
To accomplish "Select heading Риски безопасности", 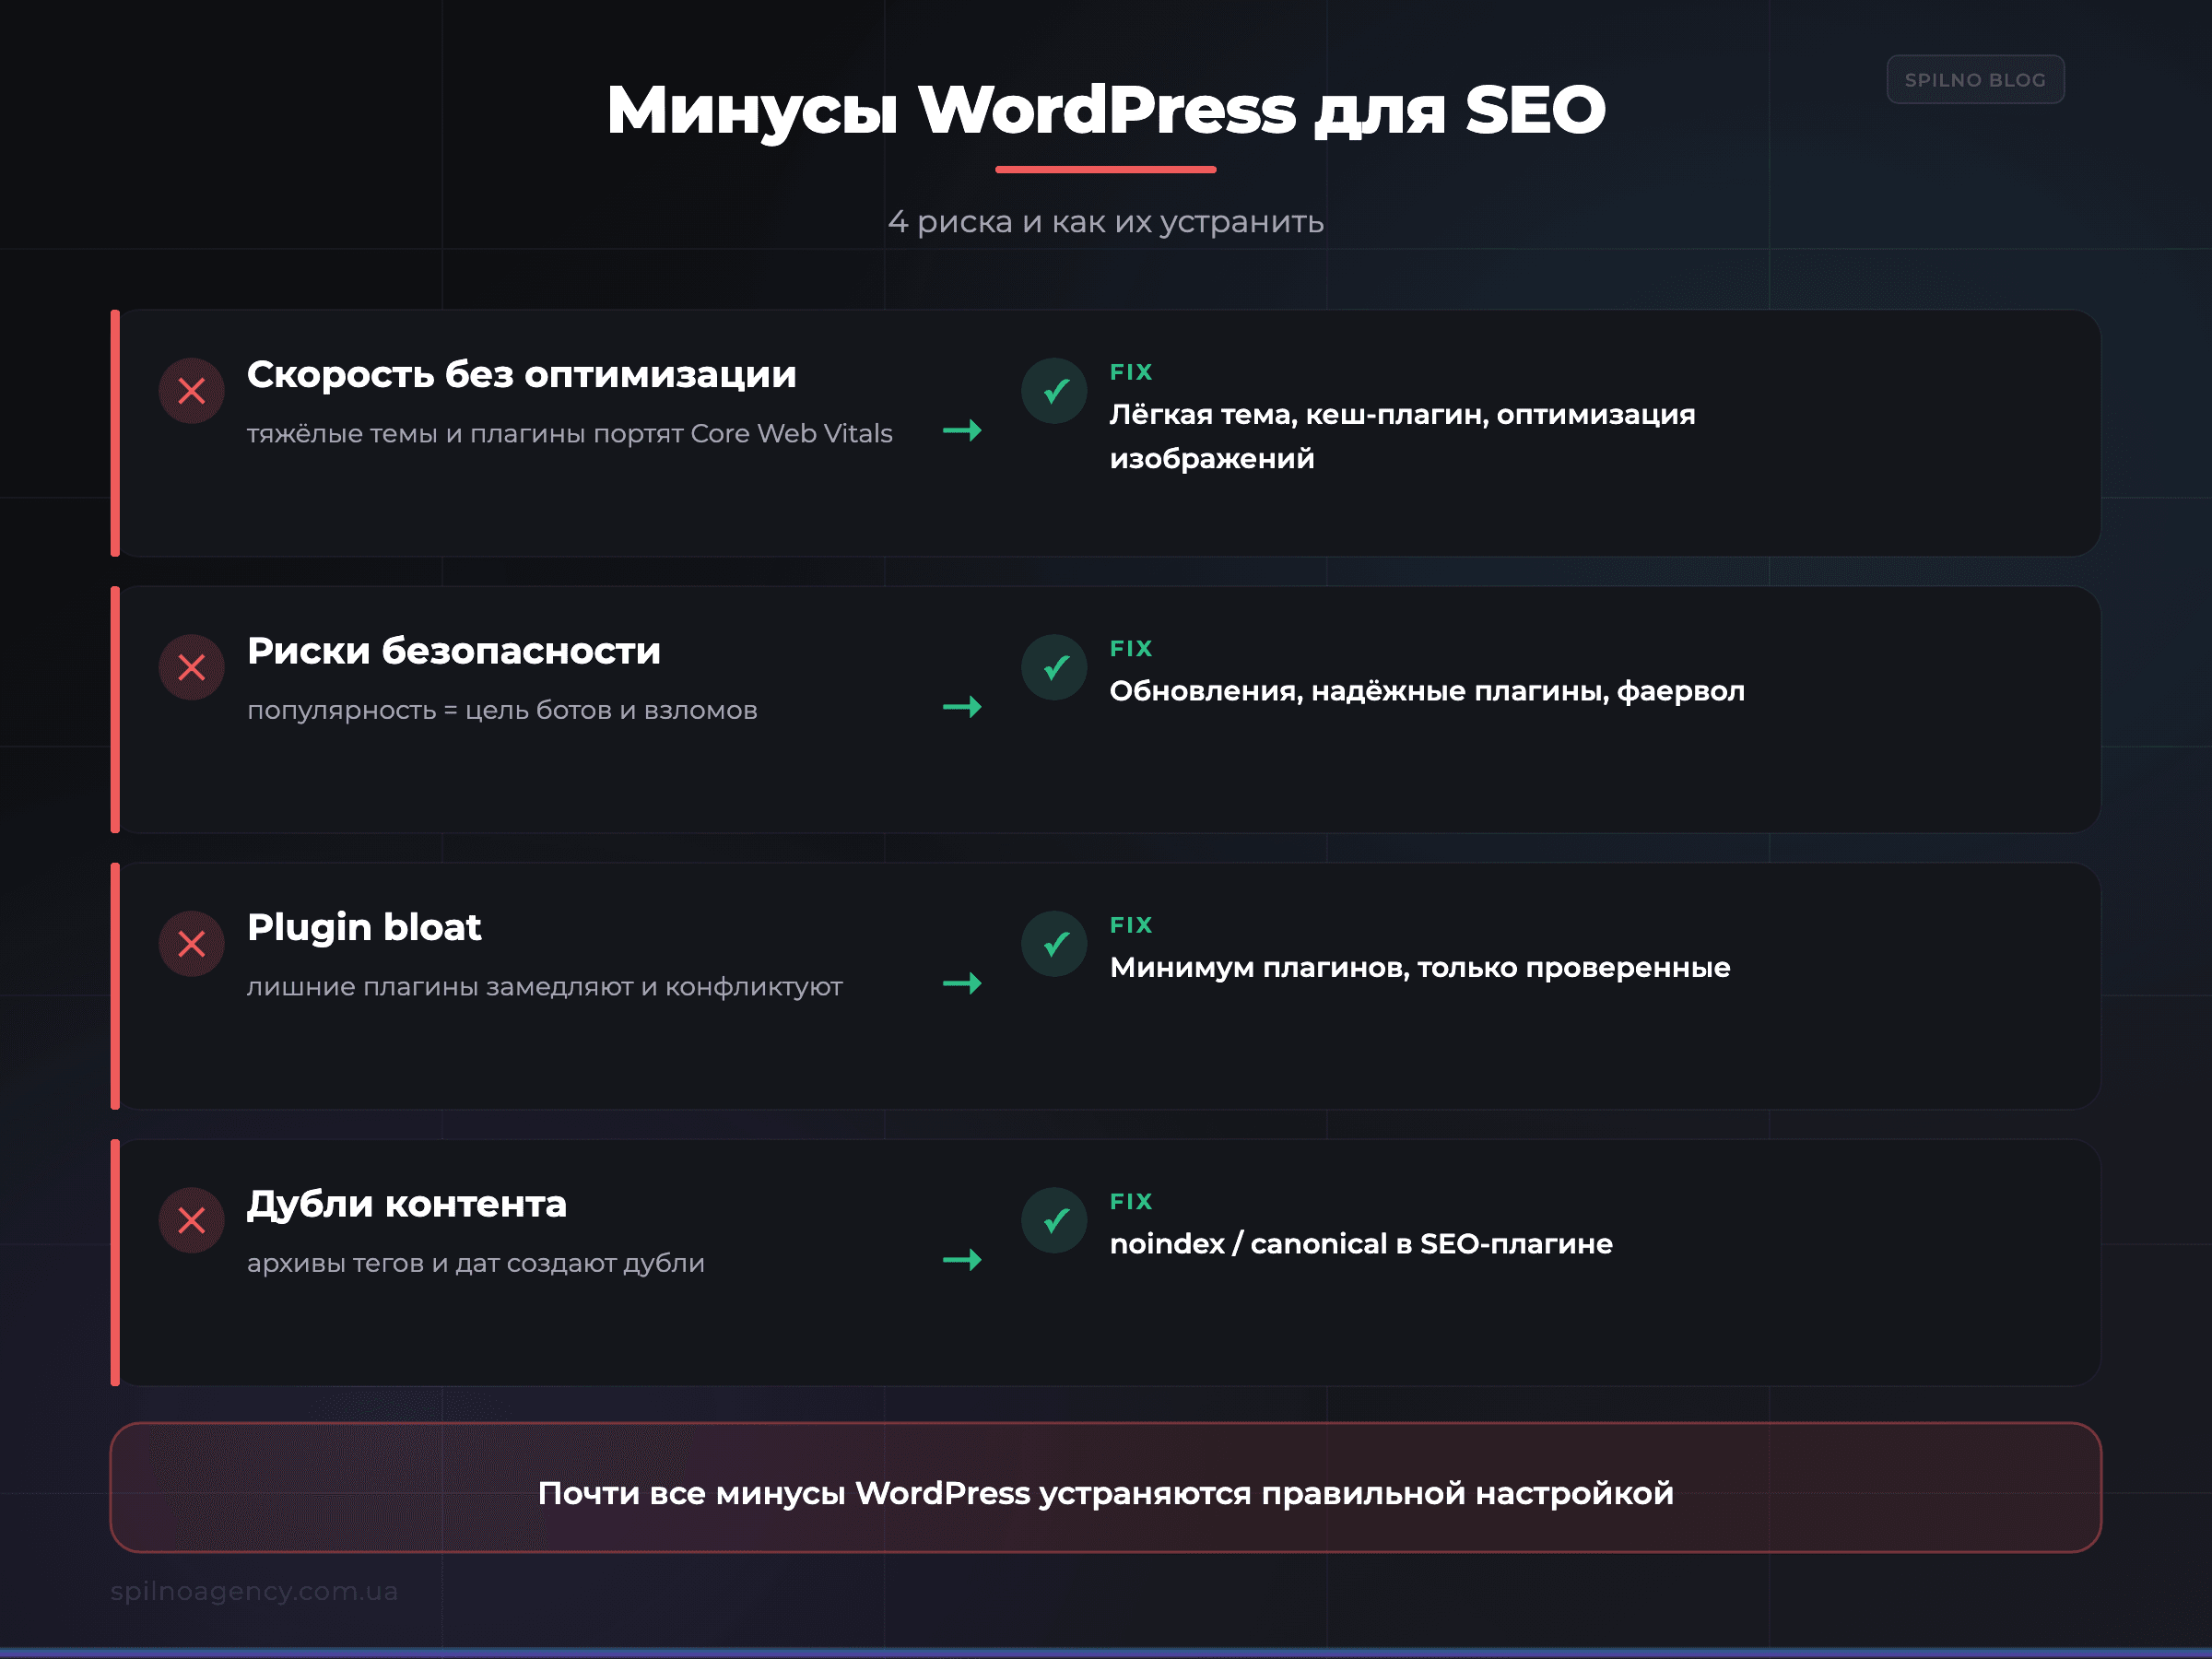I will [x=453, y=651].
